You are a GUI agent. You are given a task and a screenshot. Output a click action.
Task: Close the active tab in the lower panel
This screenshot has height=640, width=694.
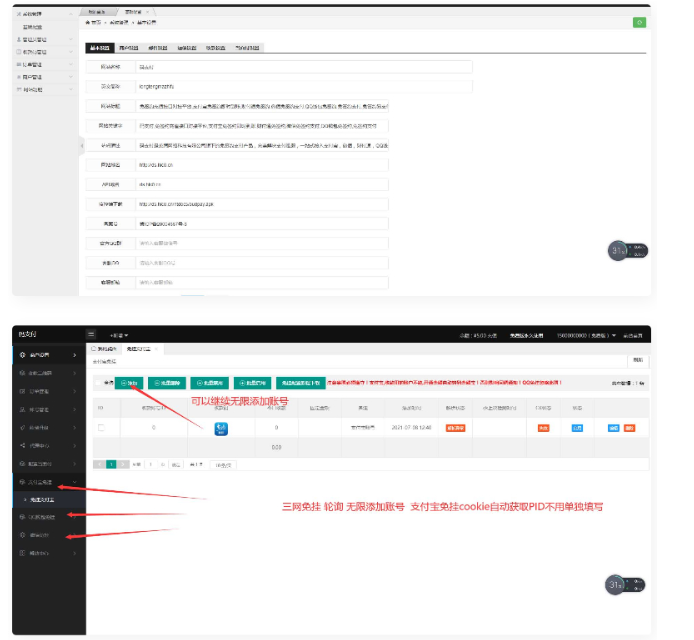(155, 348)
